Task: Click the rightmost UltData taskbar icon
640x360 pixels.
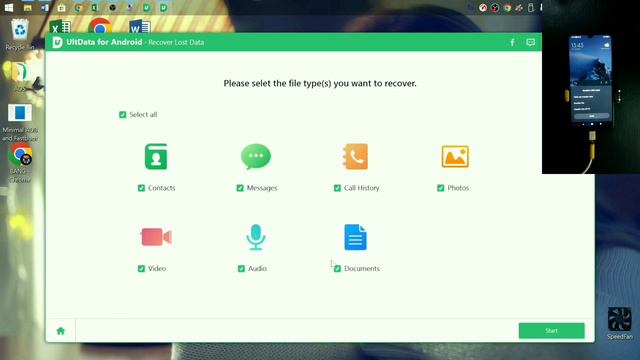Action: (x=163, y=7)
